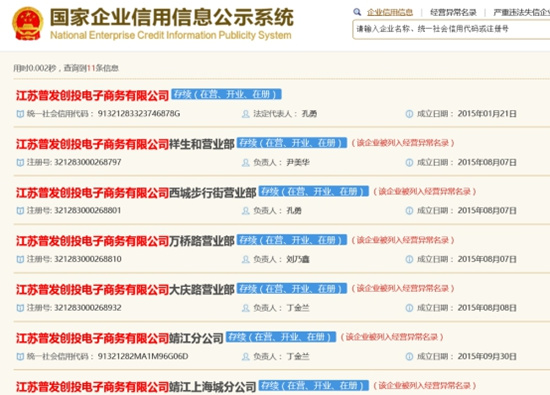This screenshot has height=395, width=550.
Task: Focus the enterprise name search field
Action: 451,29
